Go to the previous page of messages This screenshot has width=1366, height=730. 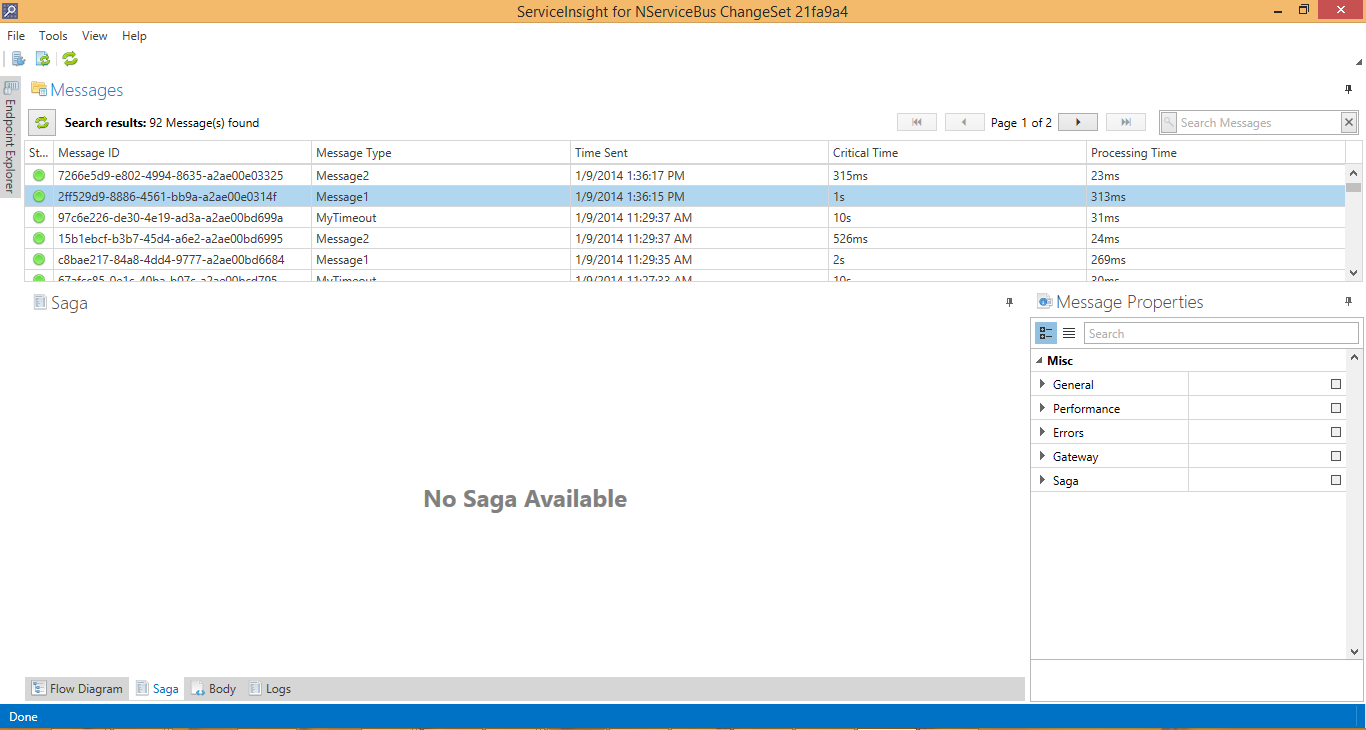point(964,122)
